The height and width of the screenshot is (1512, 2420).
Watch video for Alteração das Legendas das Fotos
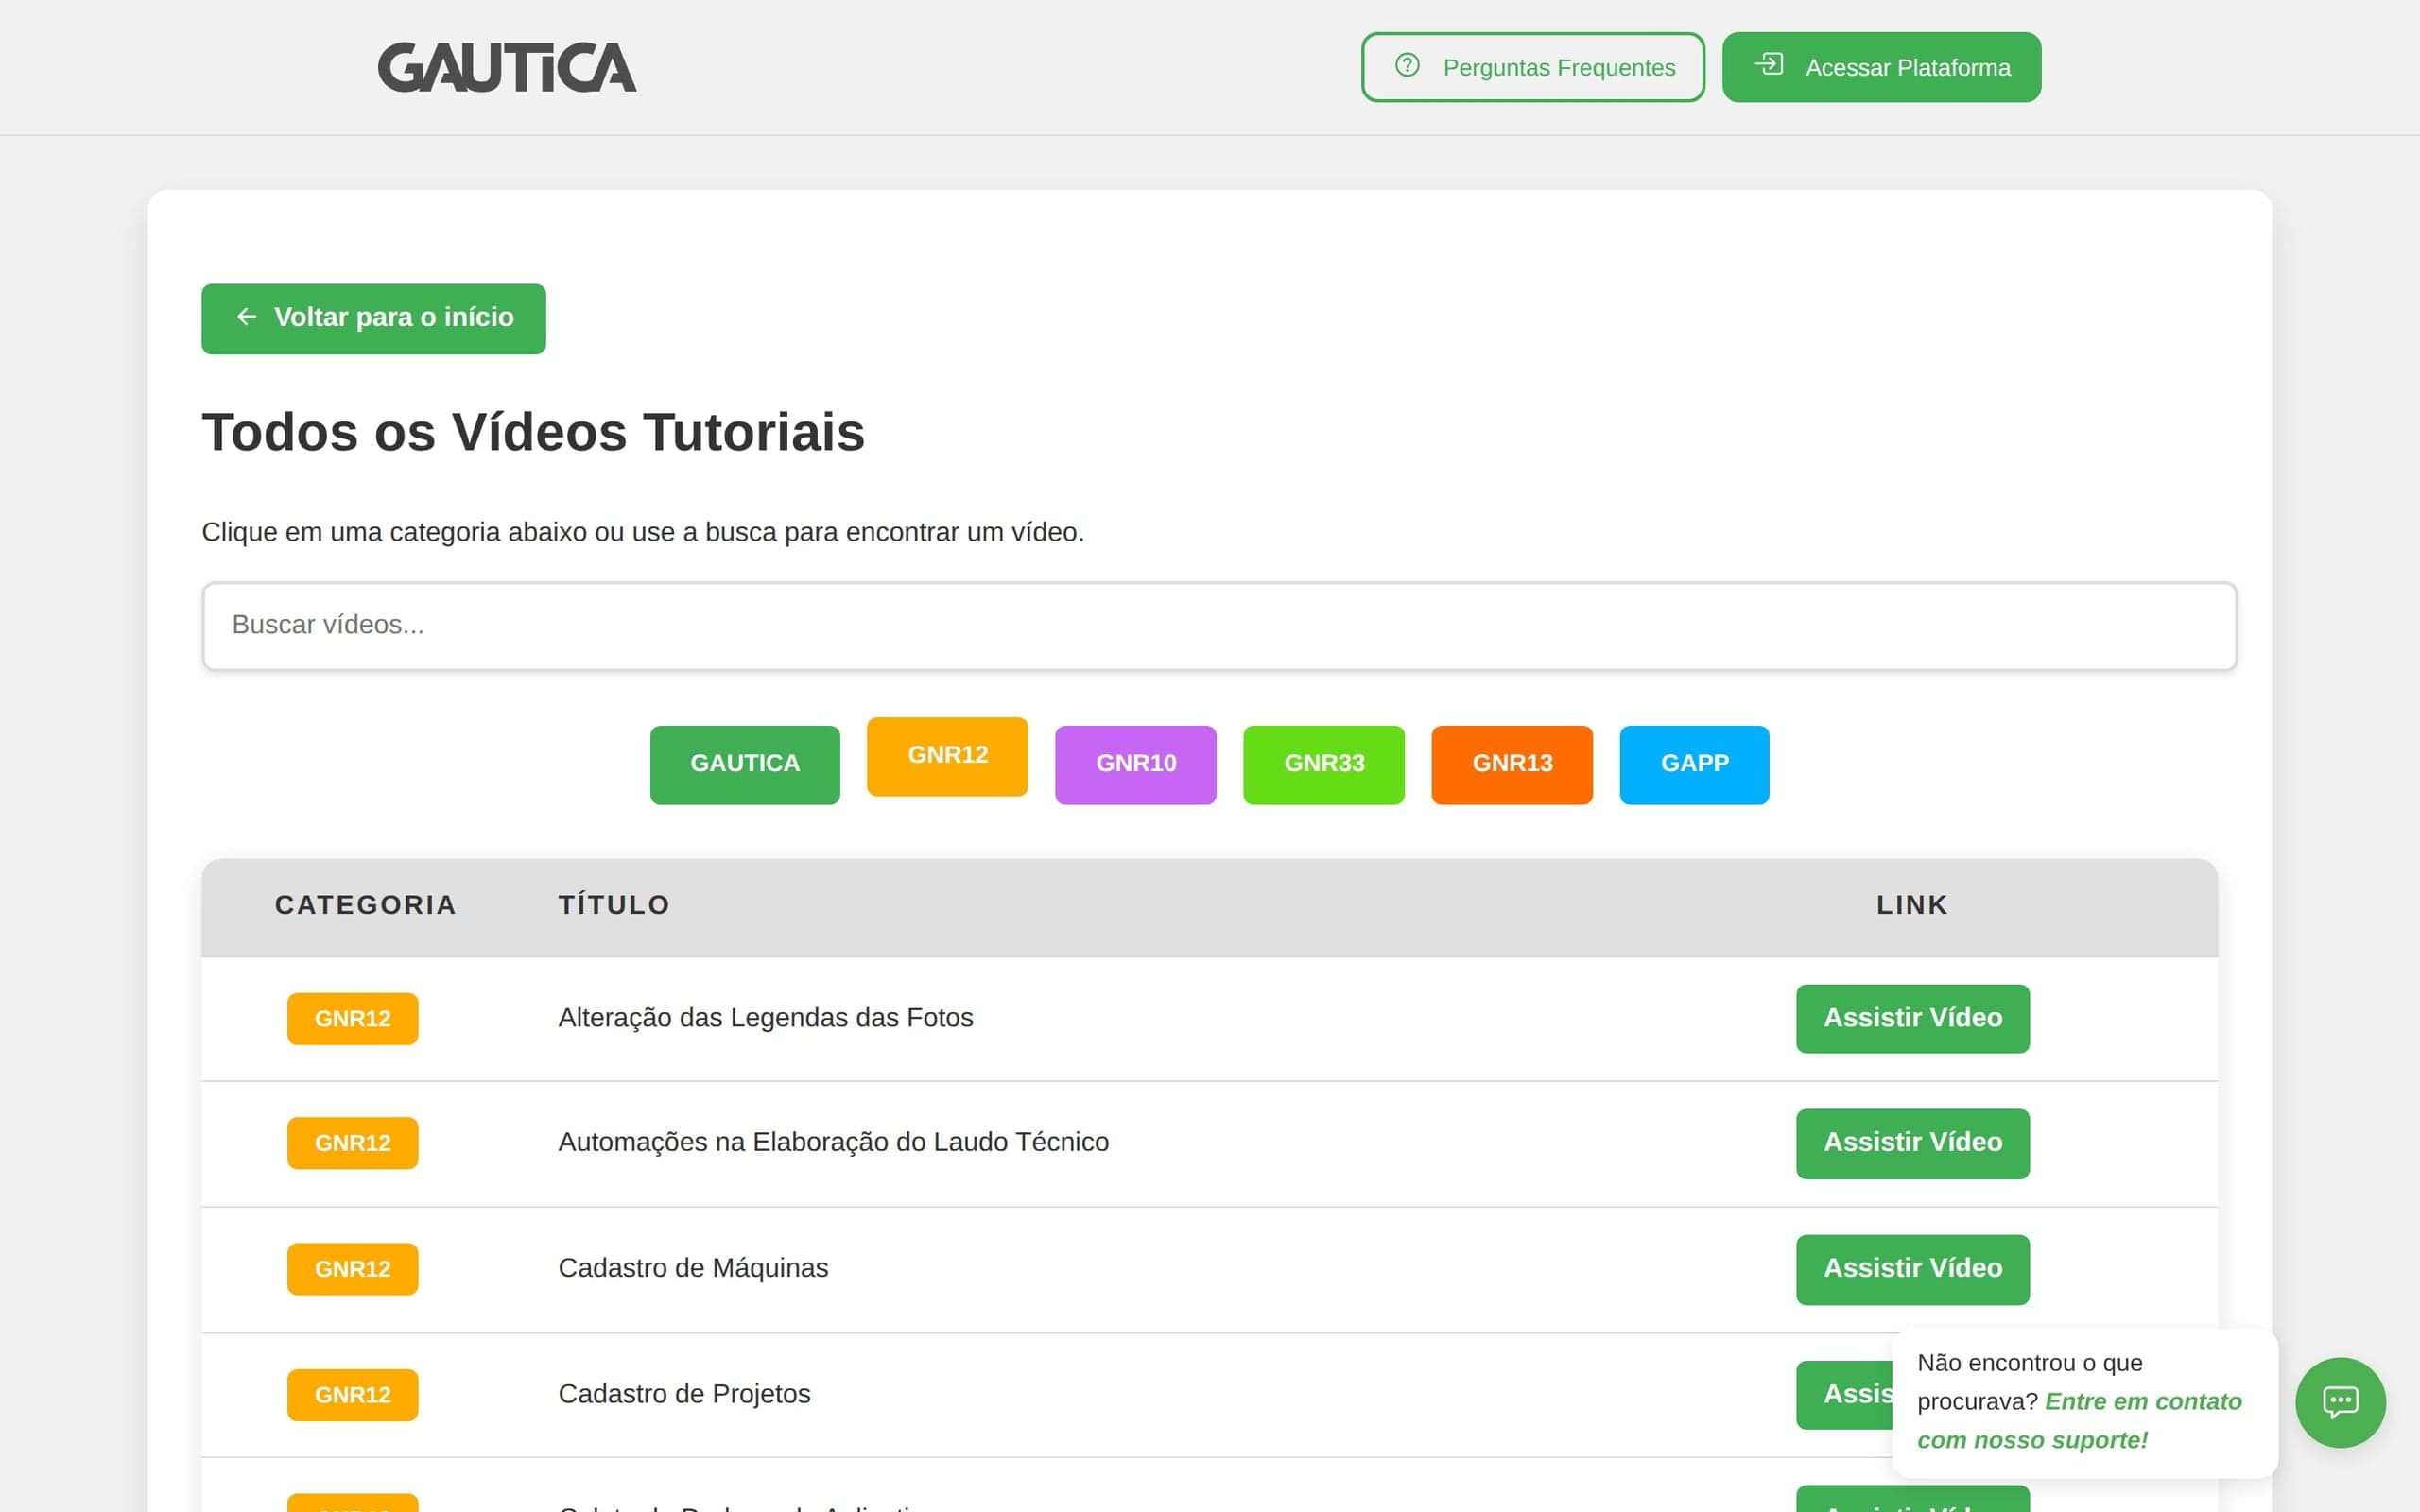coord(1913,1018)
